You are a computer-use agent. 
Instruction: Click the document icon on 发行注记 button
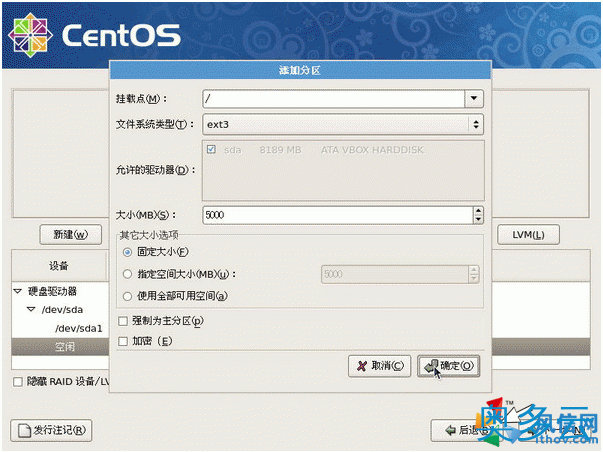(x=25, y=430)
